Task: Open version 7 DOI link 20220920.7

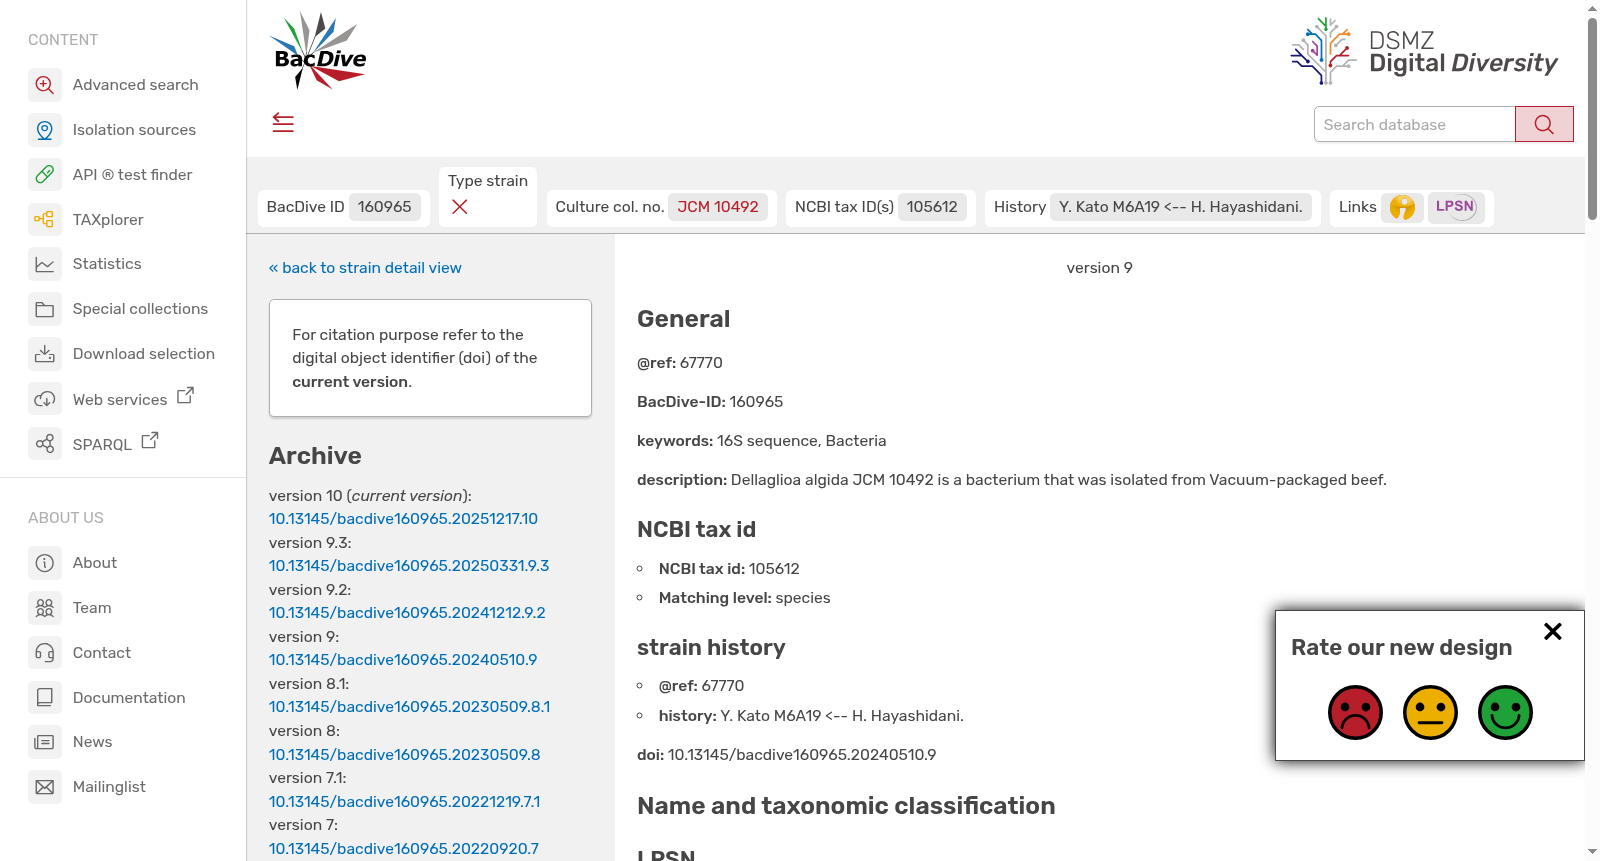Action: 404,849
